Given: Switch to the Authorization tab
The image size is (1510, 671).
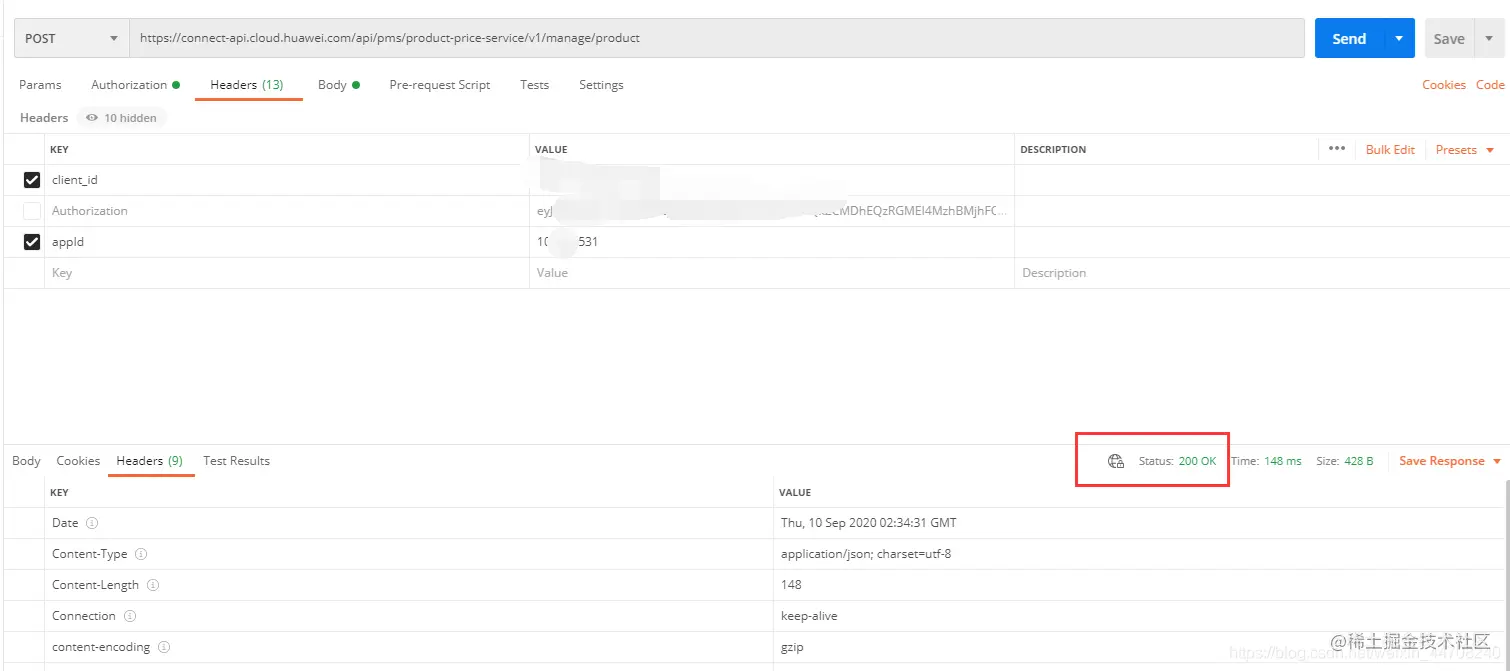Looking at the screenshot, I should (135, 85).
